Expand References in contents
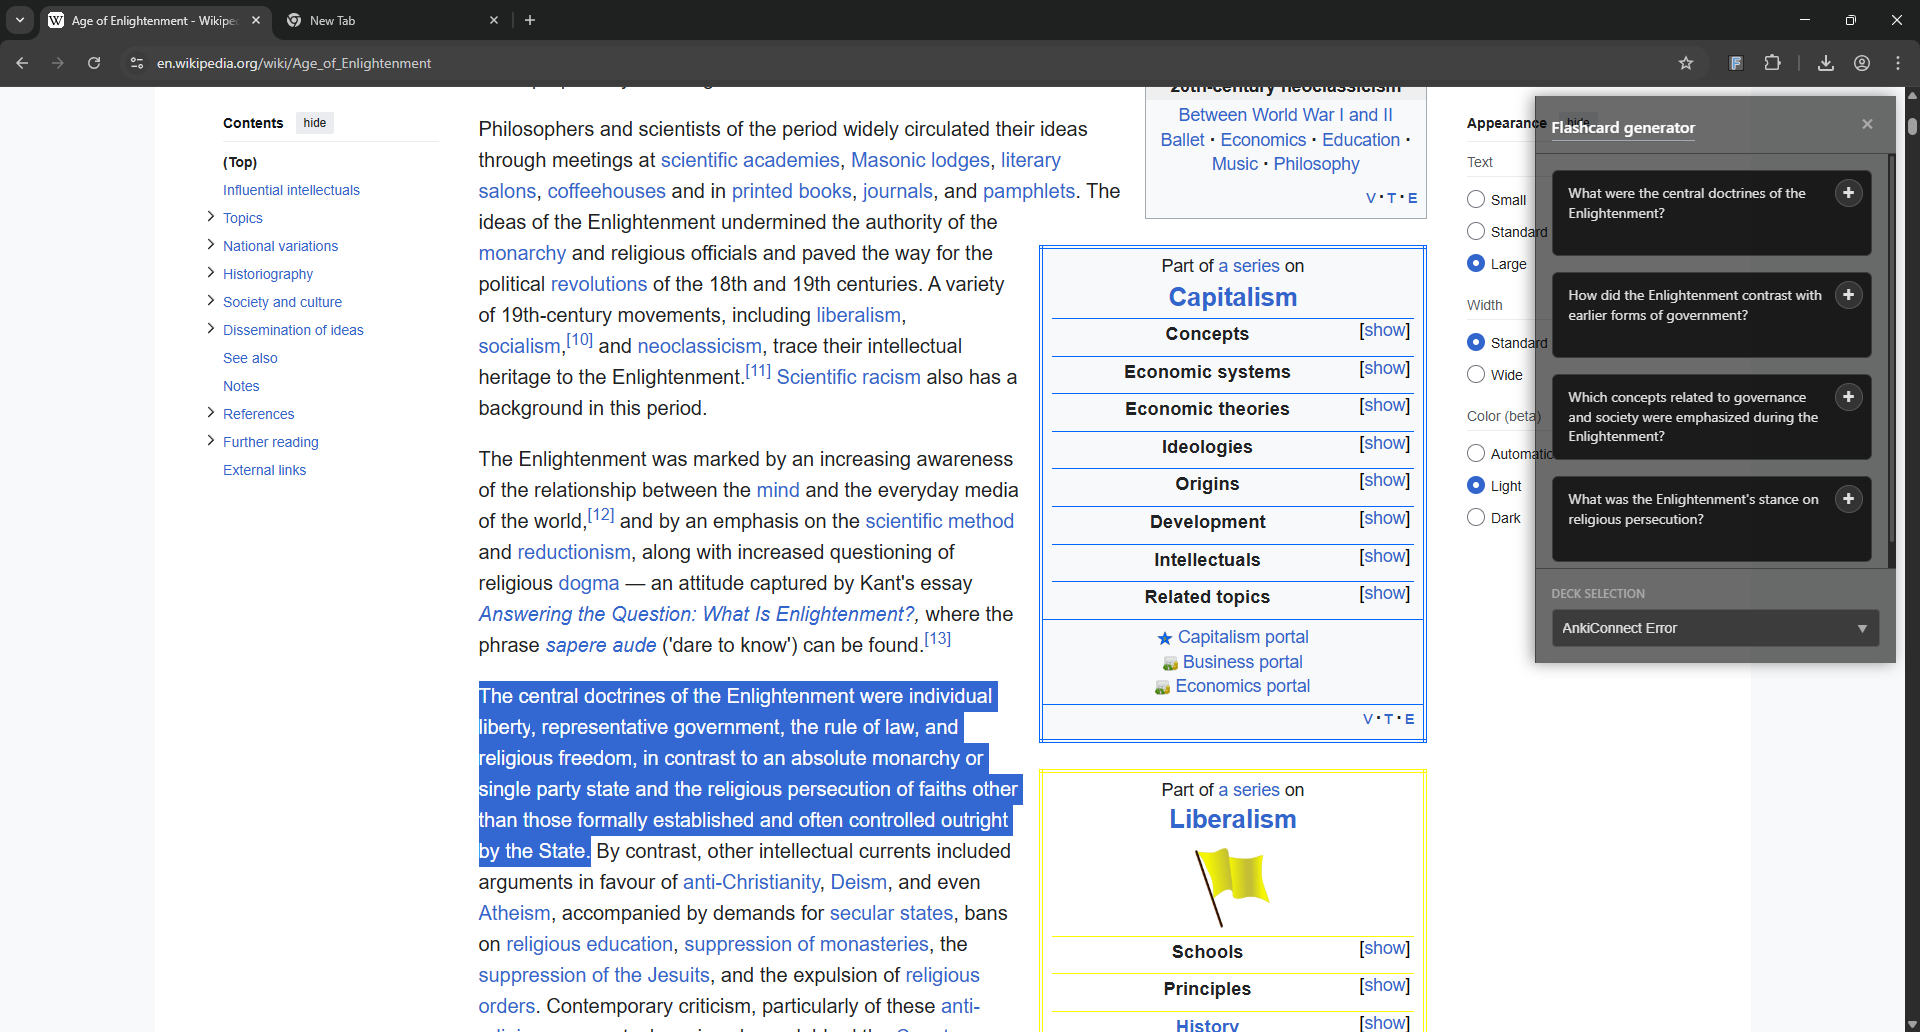Screen dimensions: 1920x1032 pyautogui.click(x=210, y=413)
